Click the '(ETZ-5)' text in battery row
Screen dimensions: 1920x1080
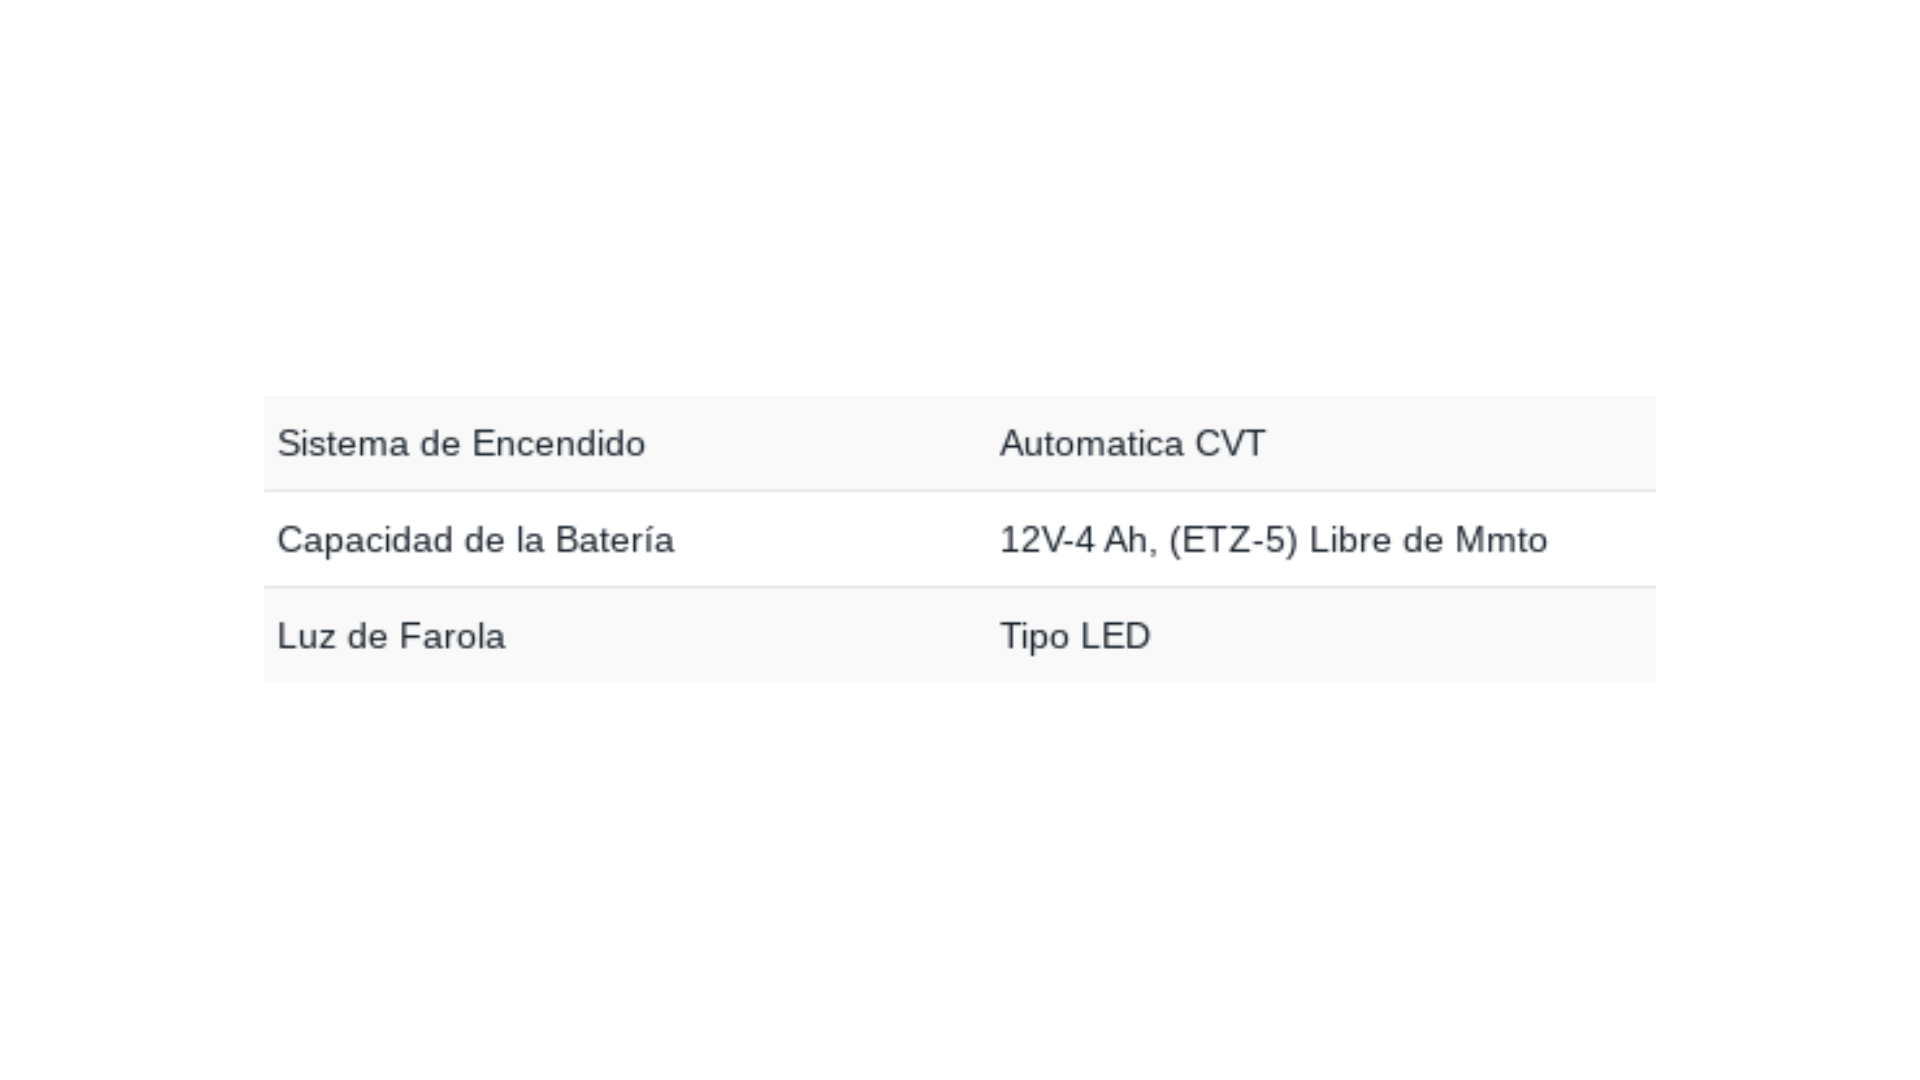click(1233, 540)
